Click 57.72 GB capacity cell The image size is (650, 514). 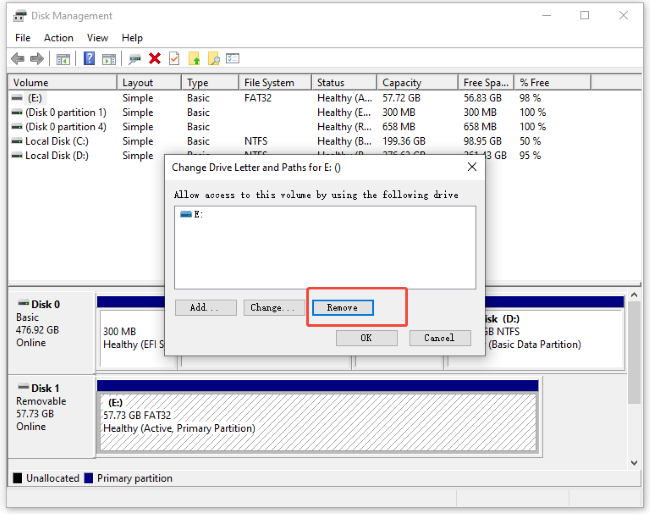401,98
